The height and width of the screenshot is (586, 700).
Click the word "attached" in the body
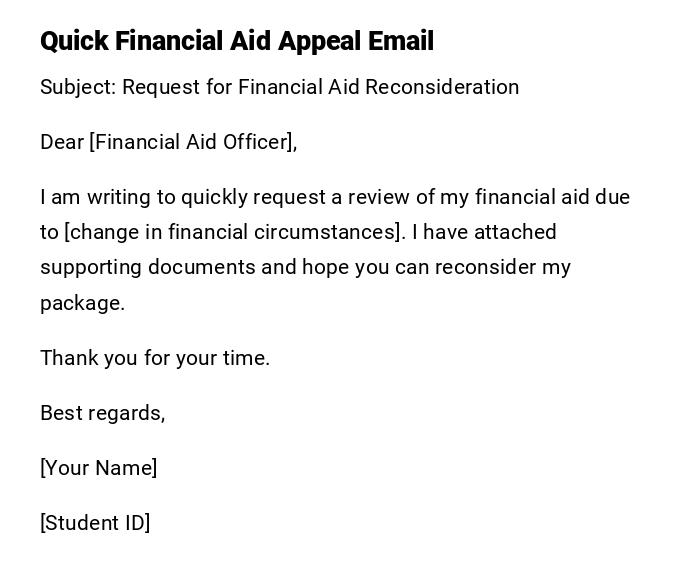[515, 232]
